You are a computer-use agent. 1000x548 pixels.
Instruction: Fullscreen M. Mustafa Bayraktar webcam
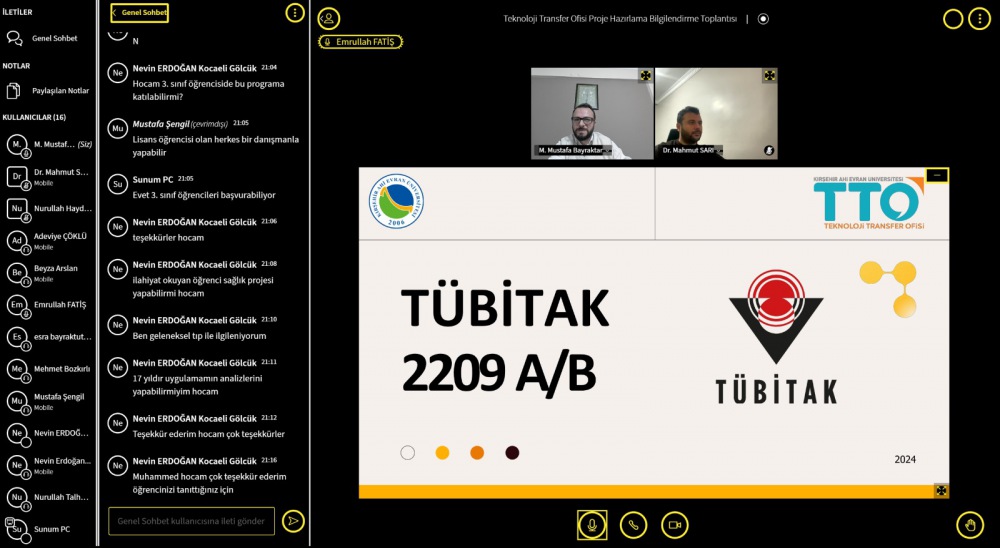coord(645,75)
